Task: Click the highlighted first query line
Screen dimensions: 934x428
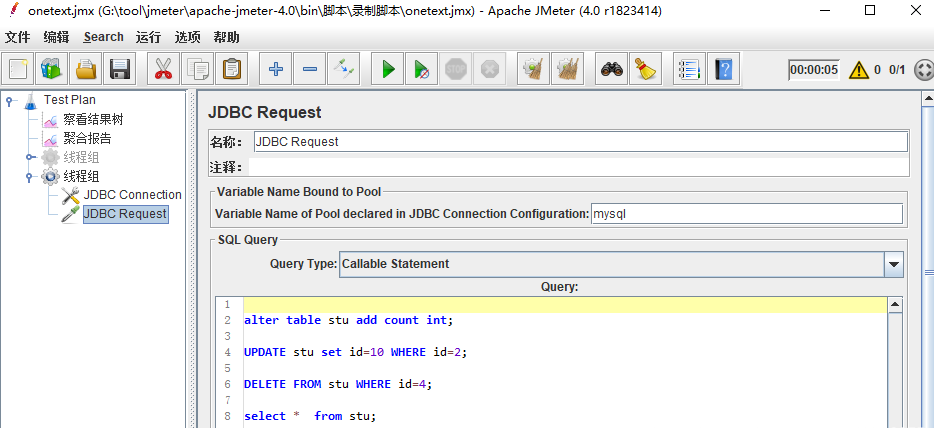Action: tap(565, 305)
